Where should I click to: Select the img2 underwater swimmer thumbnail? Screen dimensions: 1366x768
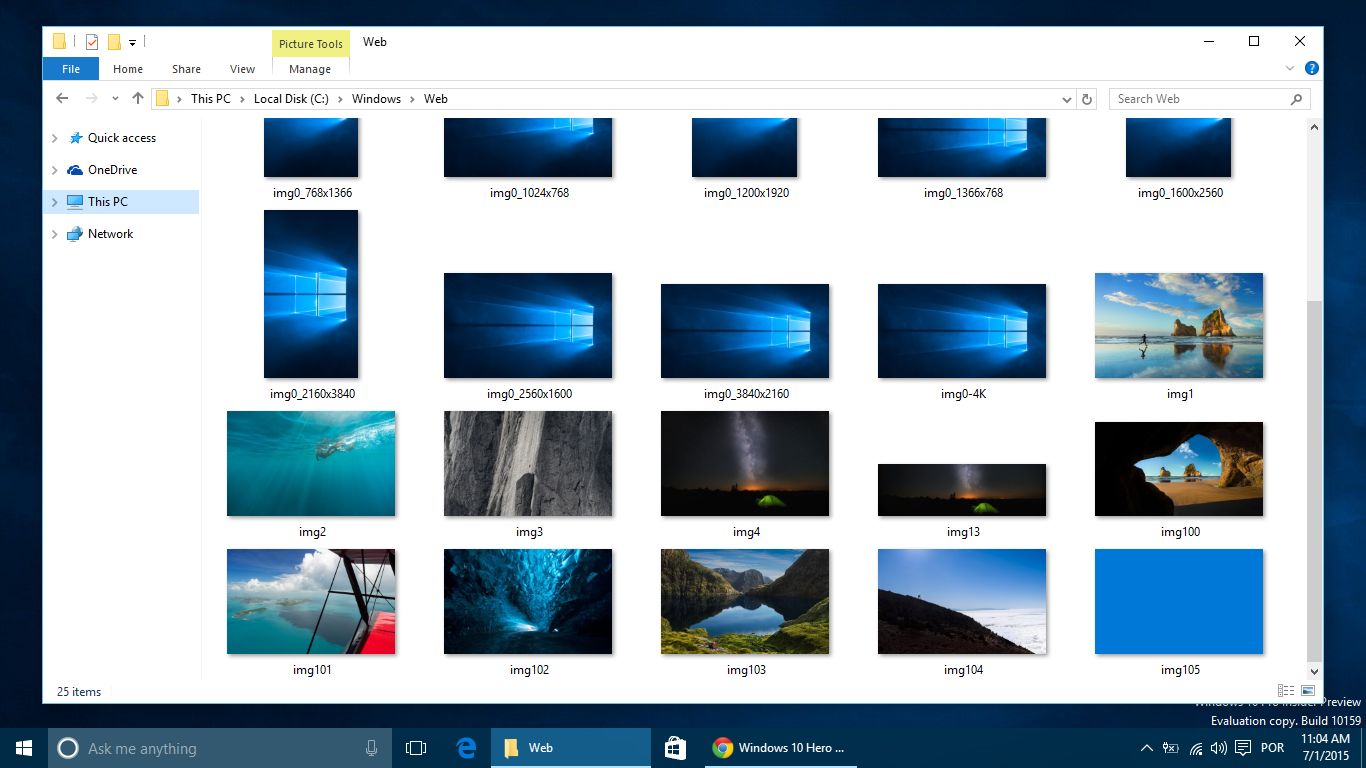pyautogui.click(x=311, y=464)
